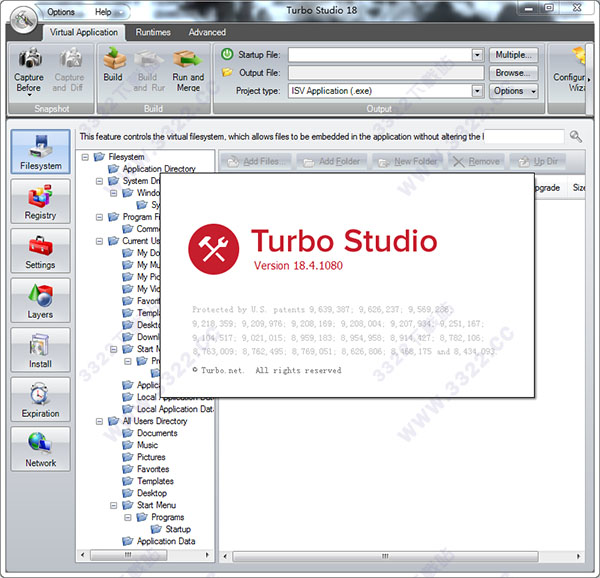Click the Remove toolbar button
Screen dimensions: 600x578
pyautogui.click(x=476, y=161)
